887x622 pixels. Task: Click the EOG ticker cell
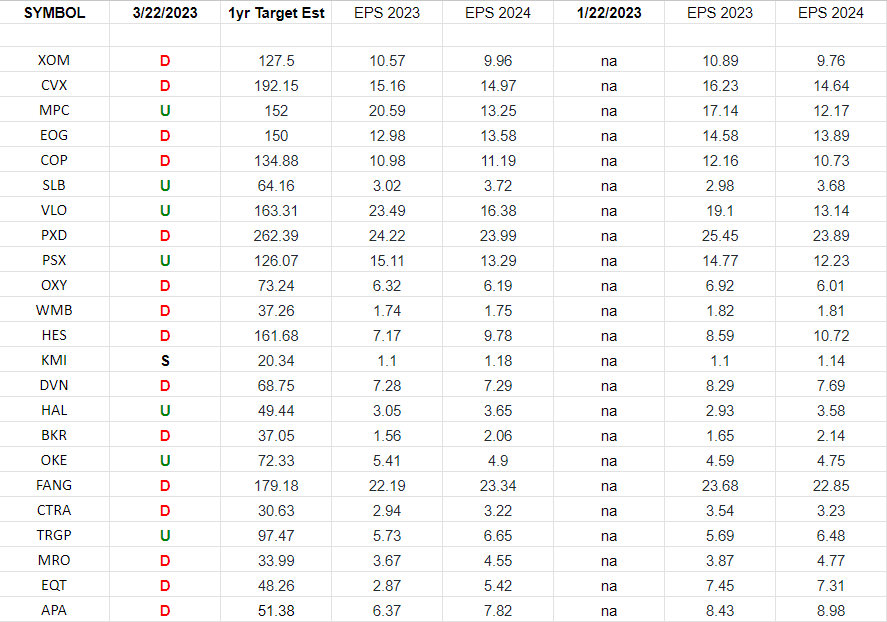point(54,136)
